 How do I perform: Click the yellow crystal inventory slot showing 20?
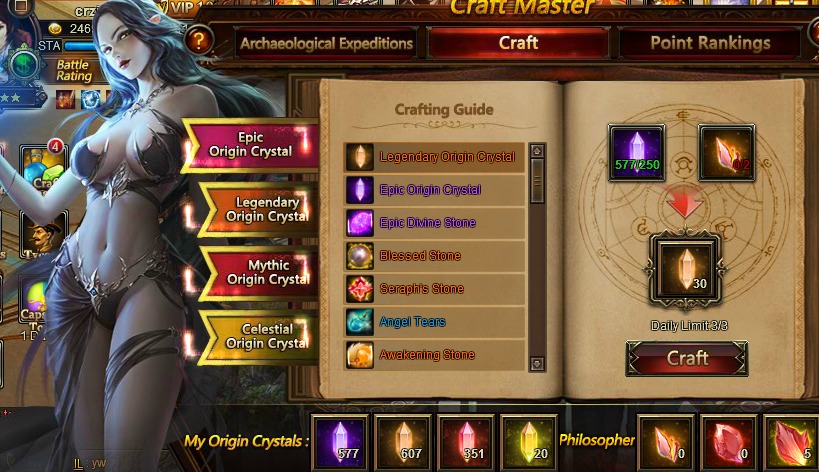click(529, 442)
